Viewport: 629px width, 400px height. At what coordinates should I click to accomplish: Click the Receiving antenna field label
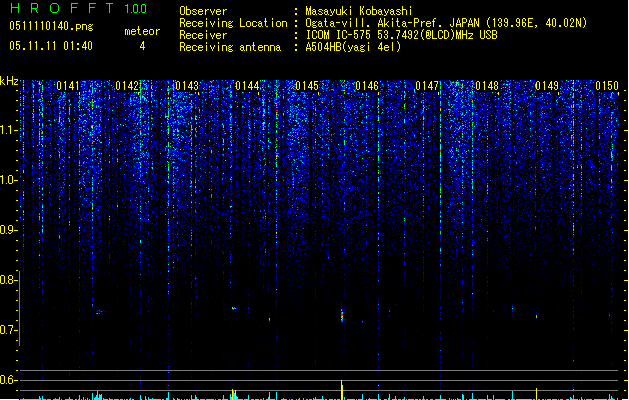click(x=230, y=47)
